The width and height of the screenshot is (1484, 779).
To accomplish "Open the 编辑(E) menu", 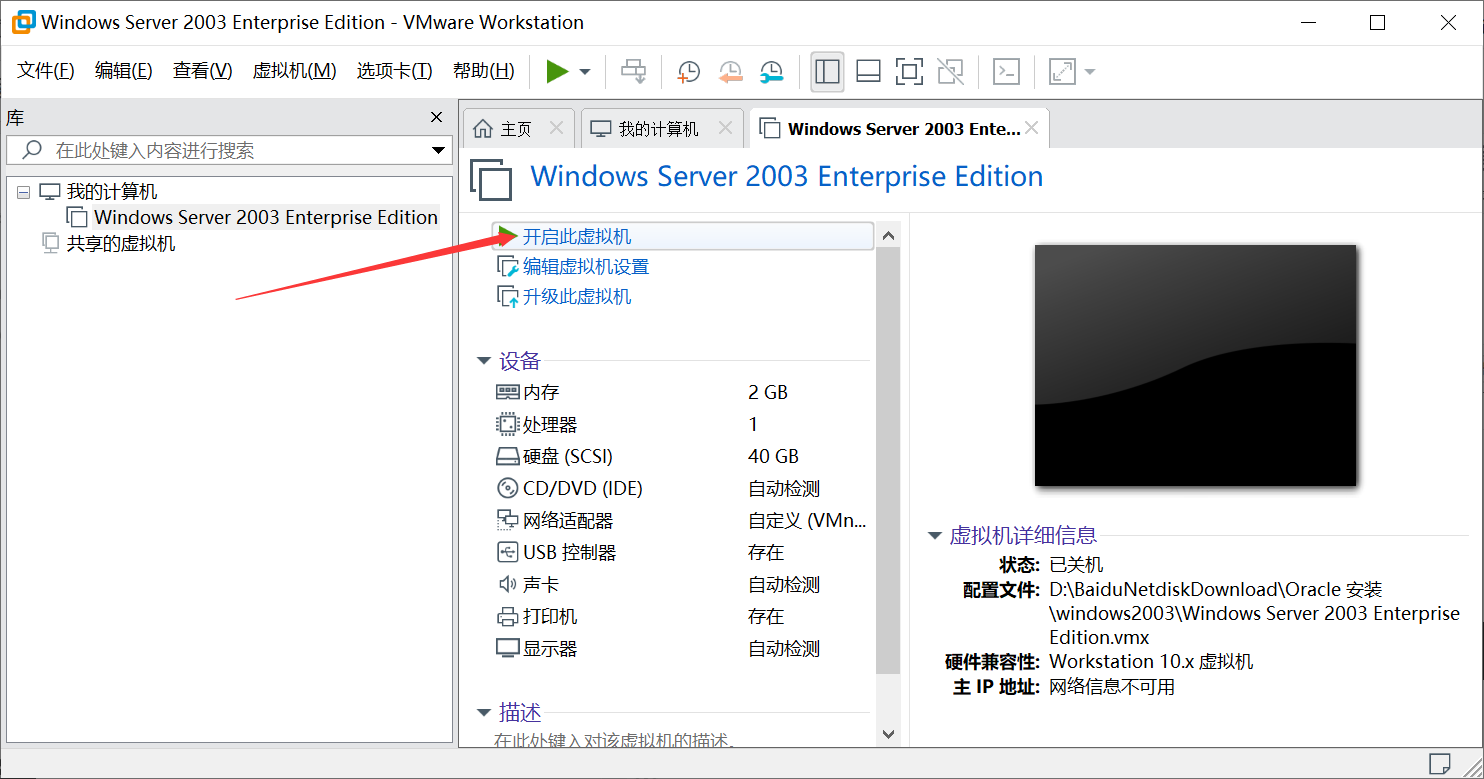I will (123, 71).
